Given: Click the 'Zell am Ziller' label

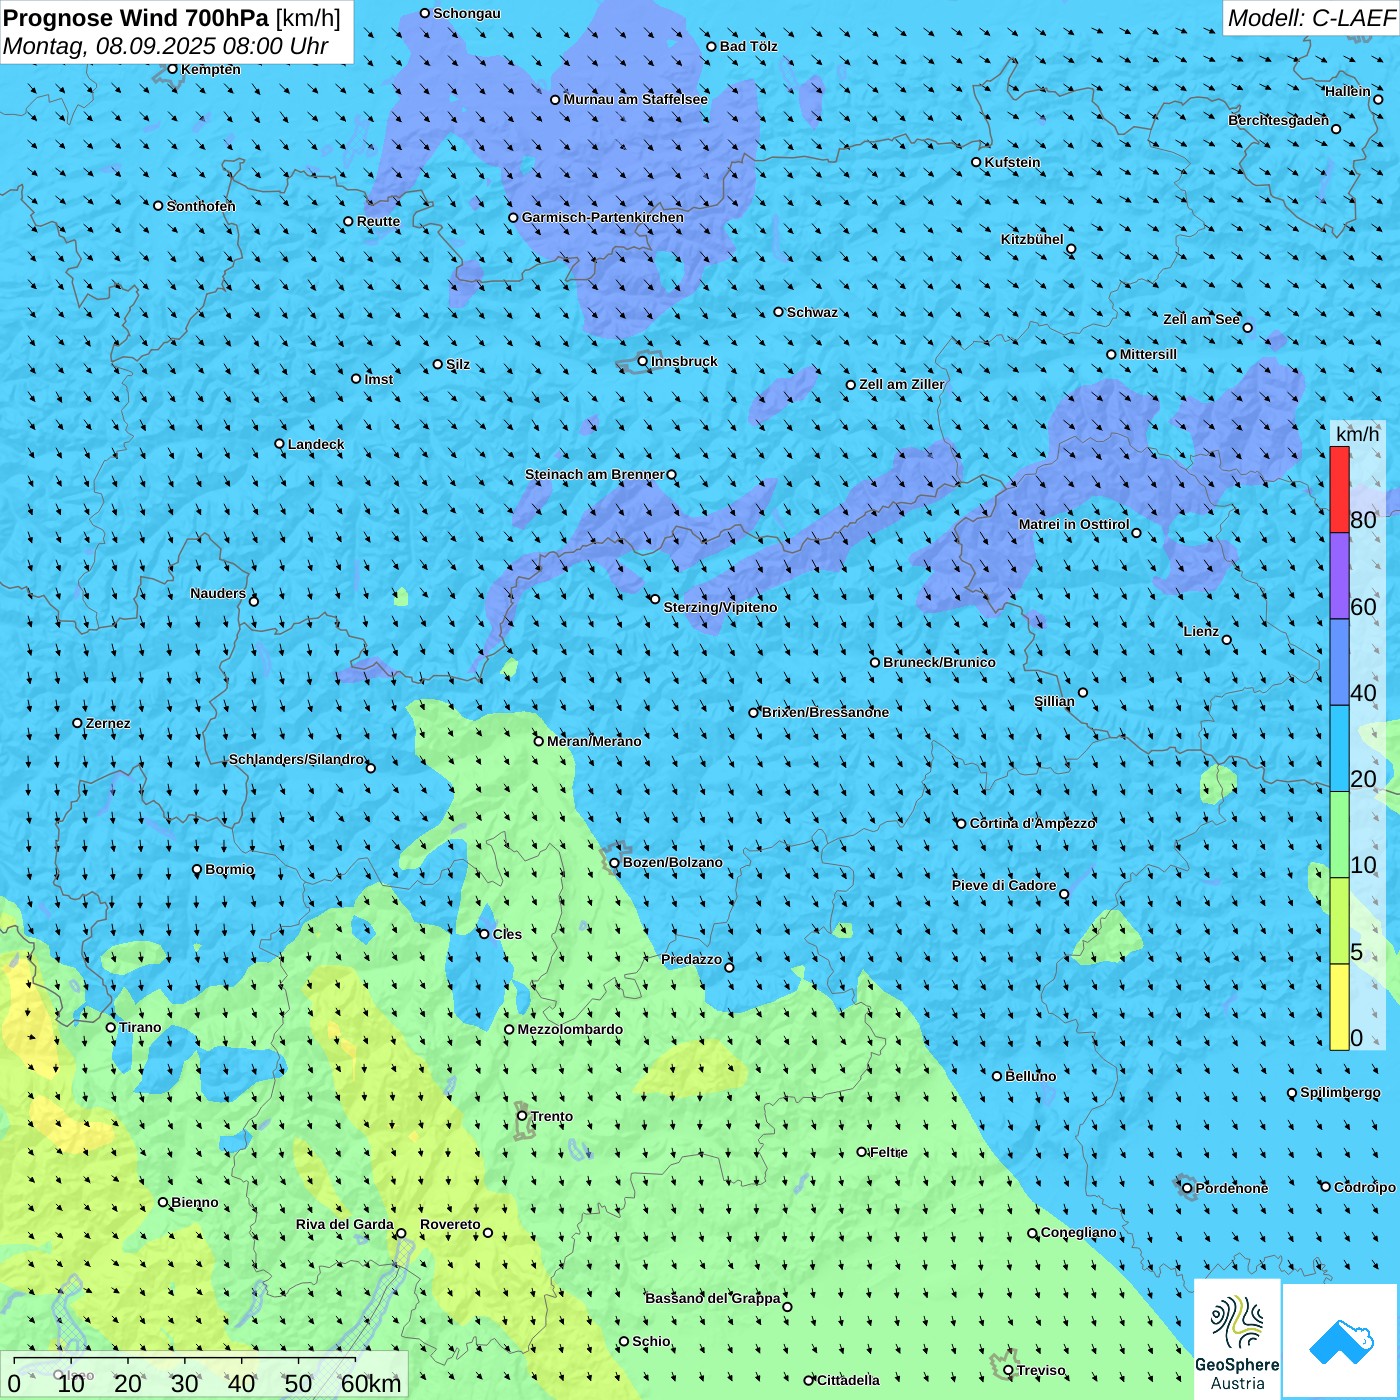Looking at the screenshot, I should [x=902, y=384].
